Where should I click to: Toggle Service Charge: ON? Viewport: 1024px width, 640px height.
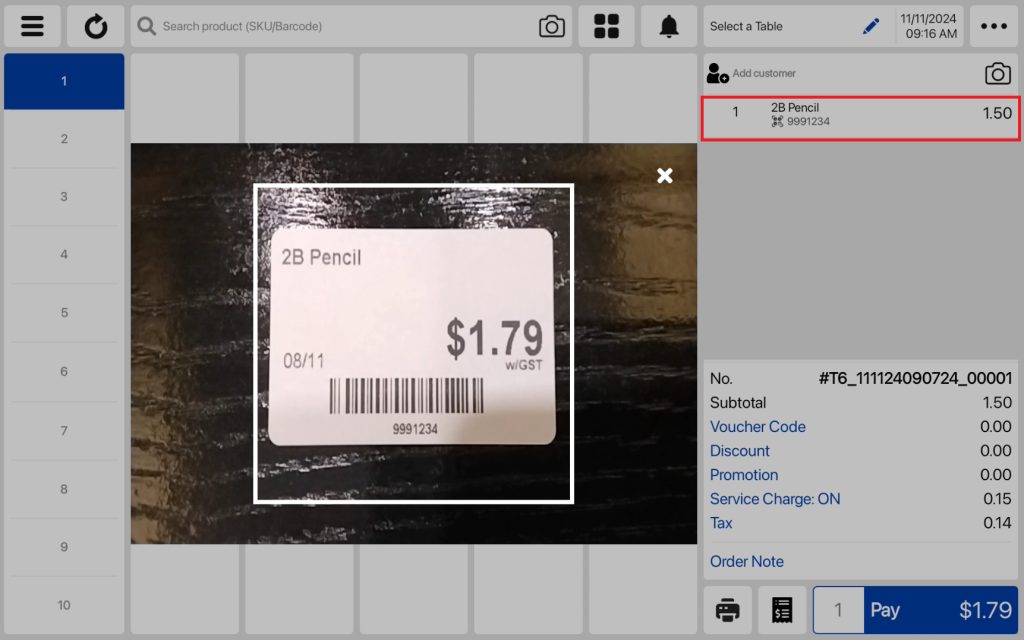click(x=775, y=499)
